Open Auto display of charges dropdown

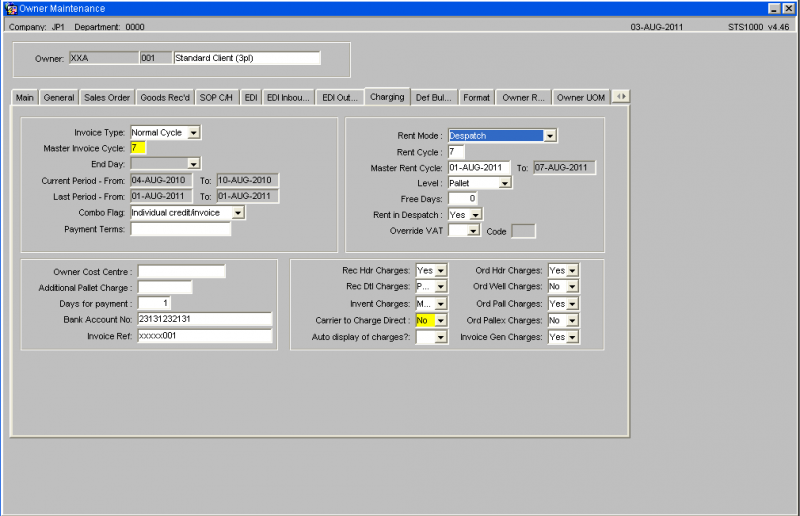pos(441,337)
